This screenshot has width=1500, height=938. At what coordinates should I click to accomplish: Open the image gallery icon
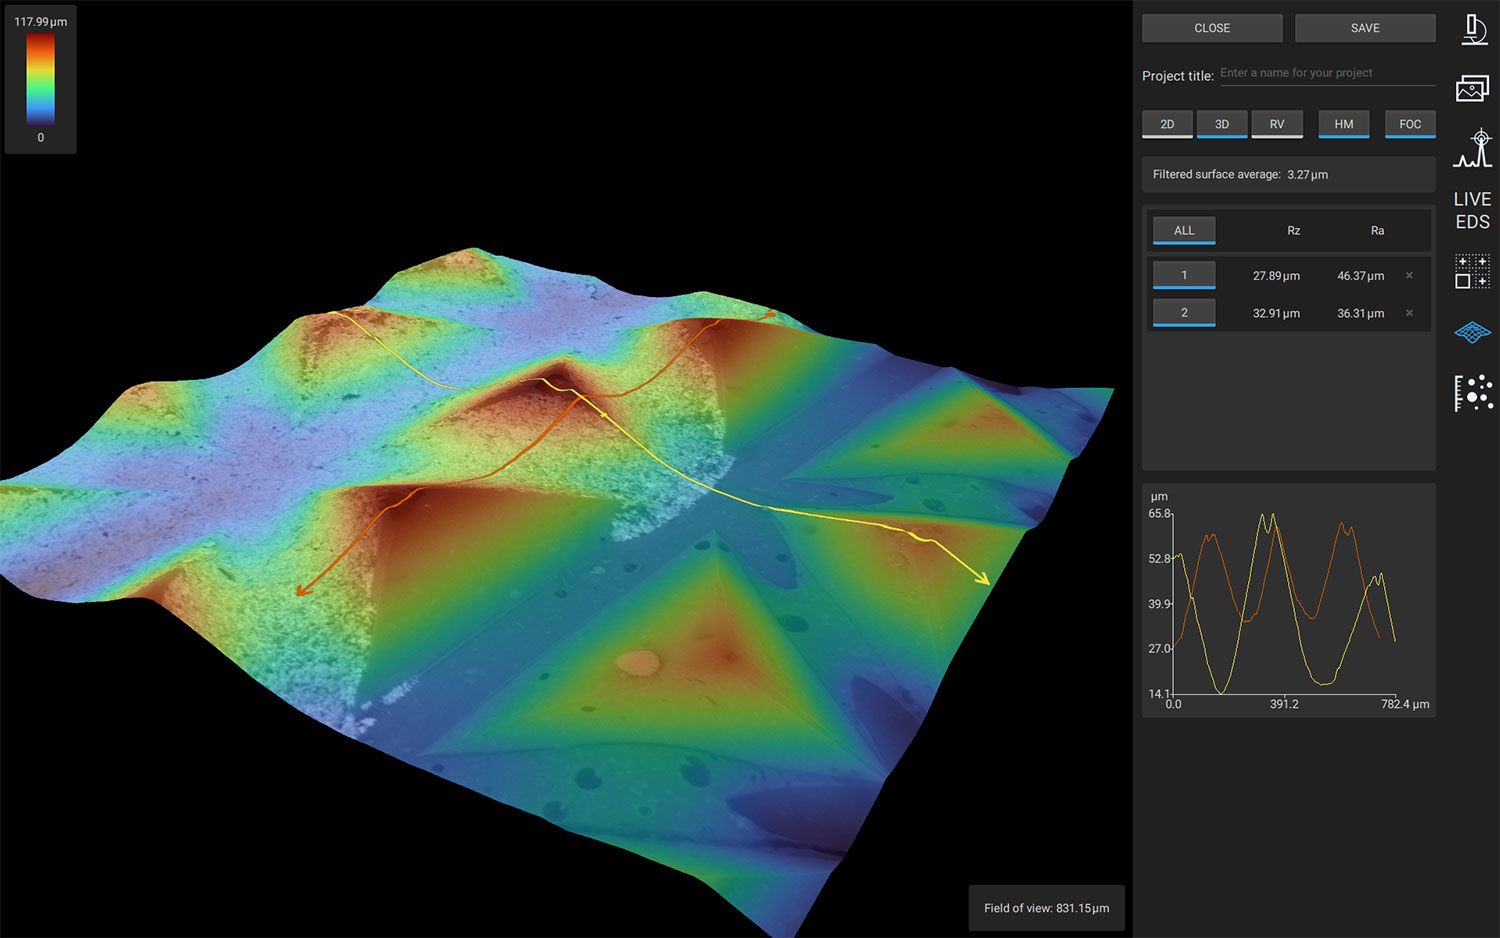pyautogui.click(x=1472, y=88)
